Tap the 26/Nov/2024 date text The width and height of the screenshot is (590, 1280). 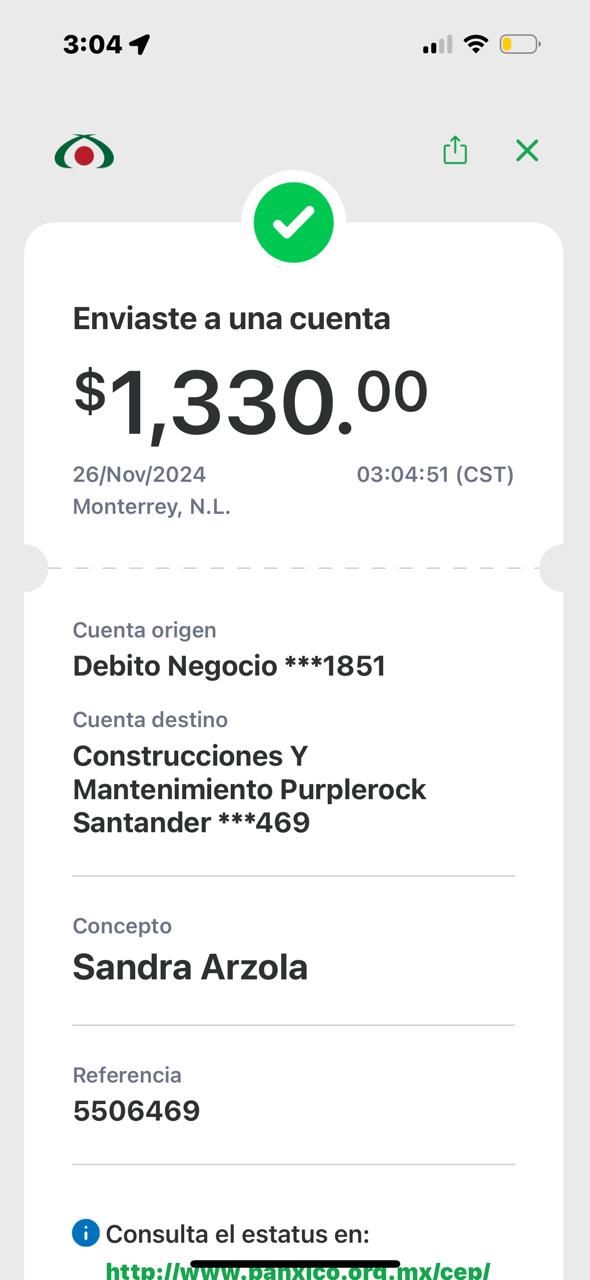pyautogui.click(x=139, y=474)
